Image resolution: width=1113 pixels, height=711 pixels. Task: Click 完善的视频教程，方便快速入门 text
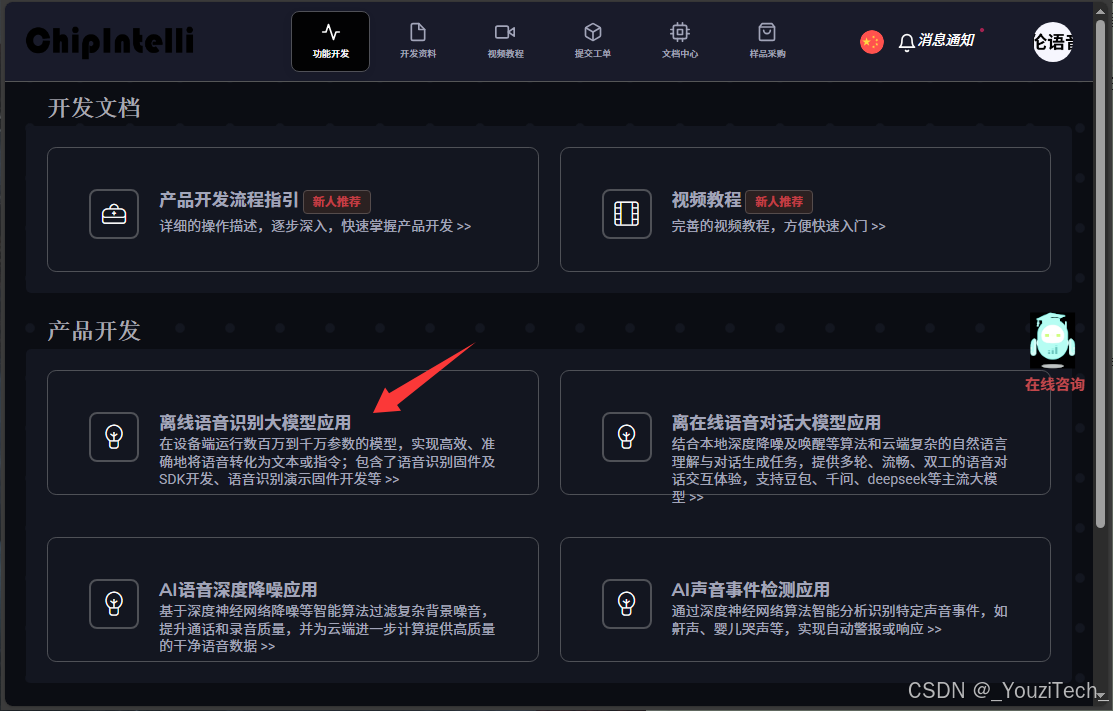(x=779, y=226)
